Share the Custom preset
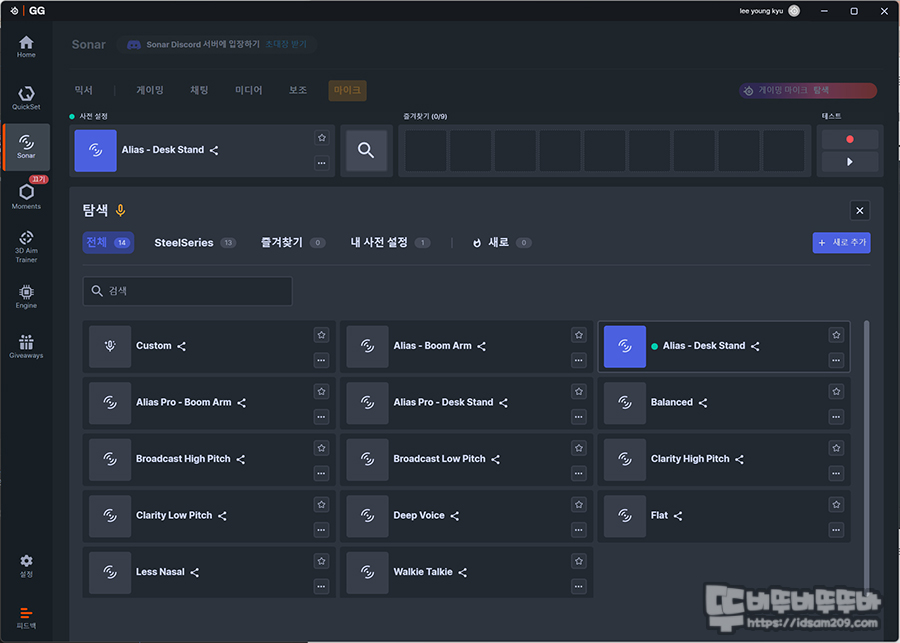This screenshot has width=900, height=643. pyautogui.click(x=181, y=346)
